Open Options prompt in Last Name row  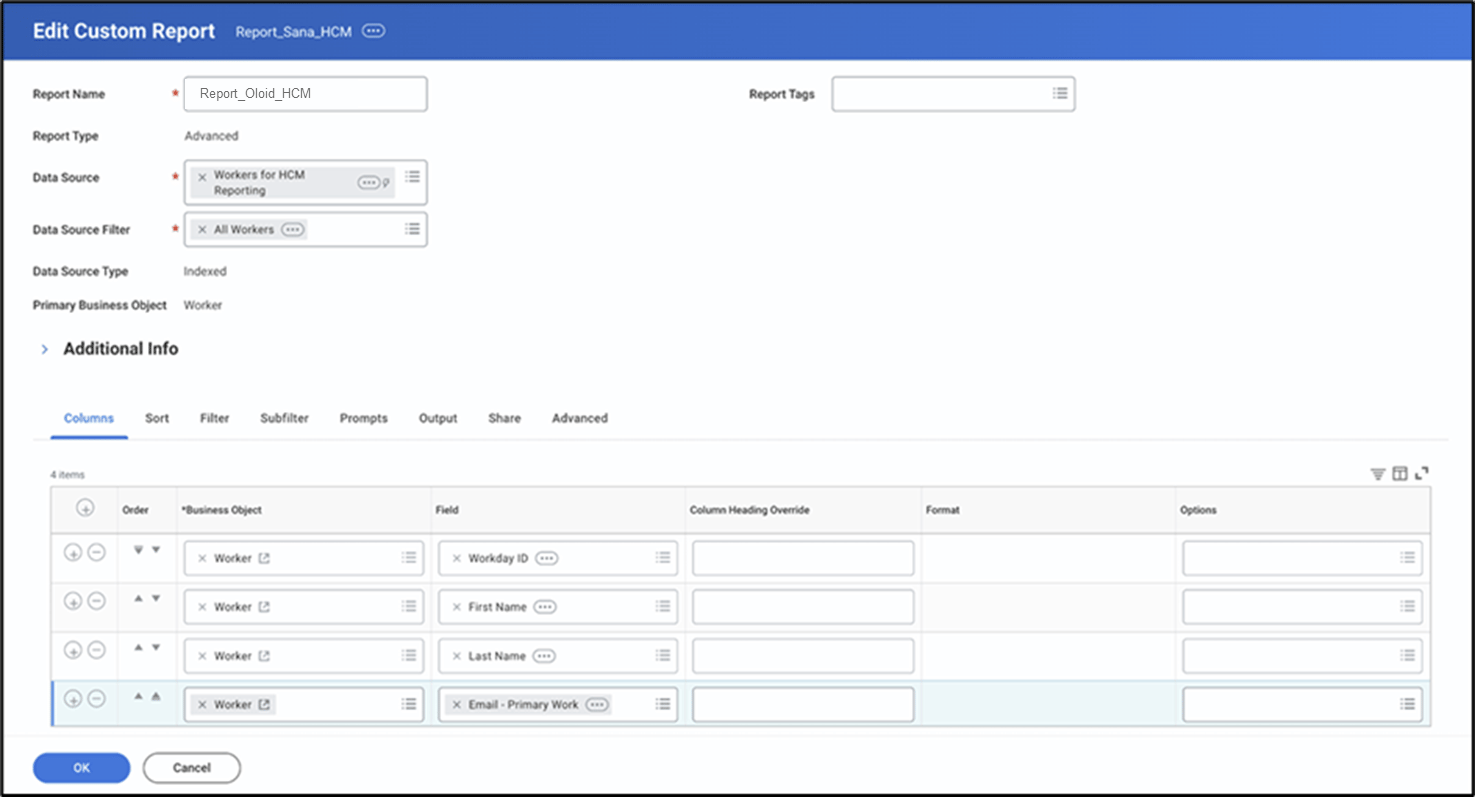pyautogui.click(x=1407, y=655)
